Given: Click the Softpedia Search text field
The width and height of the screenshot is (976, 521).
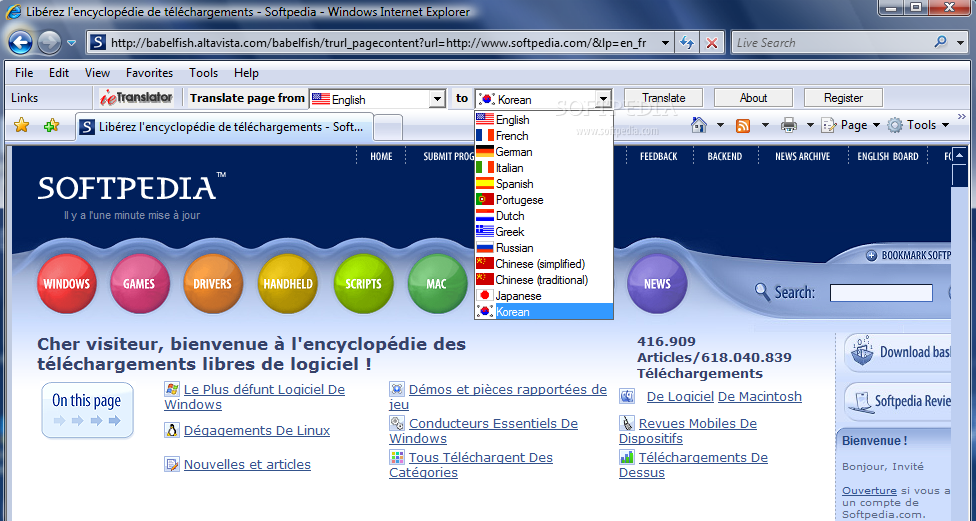Looking at the screenshot, I should (x=881, y=293).
